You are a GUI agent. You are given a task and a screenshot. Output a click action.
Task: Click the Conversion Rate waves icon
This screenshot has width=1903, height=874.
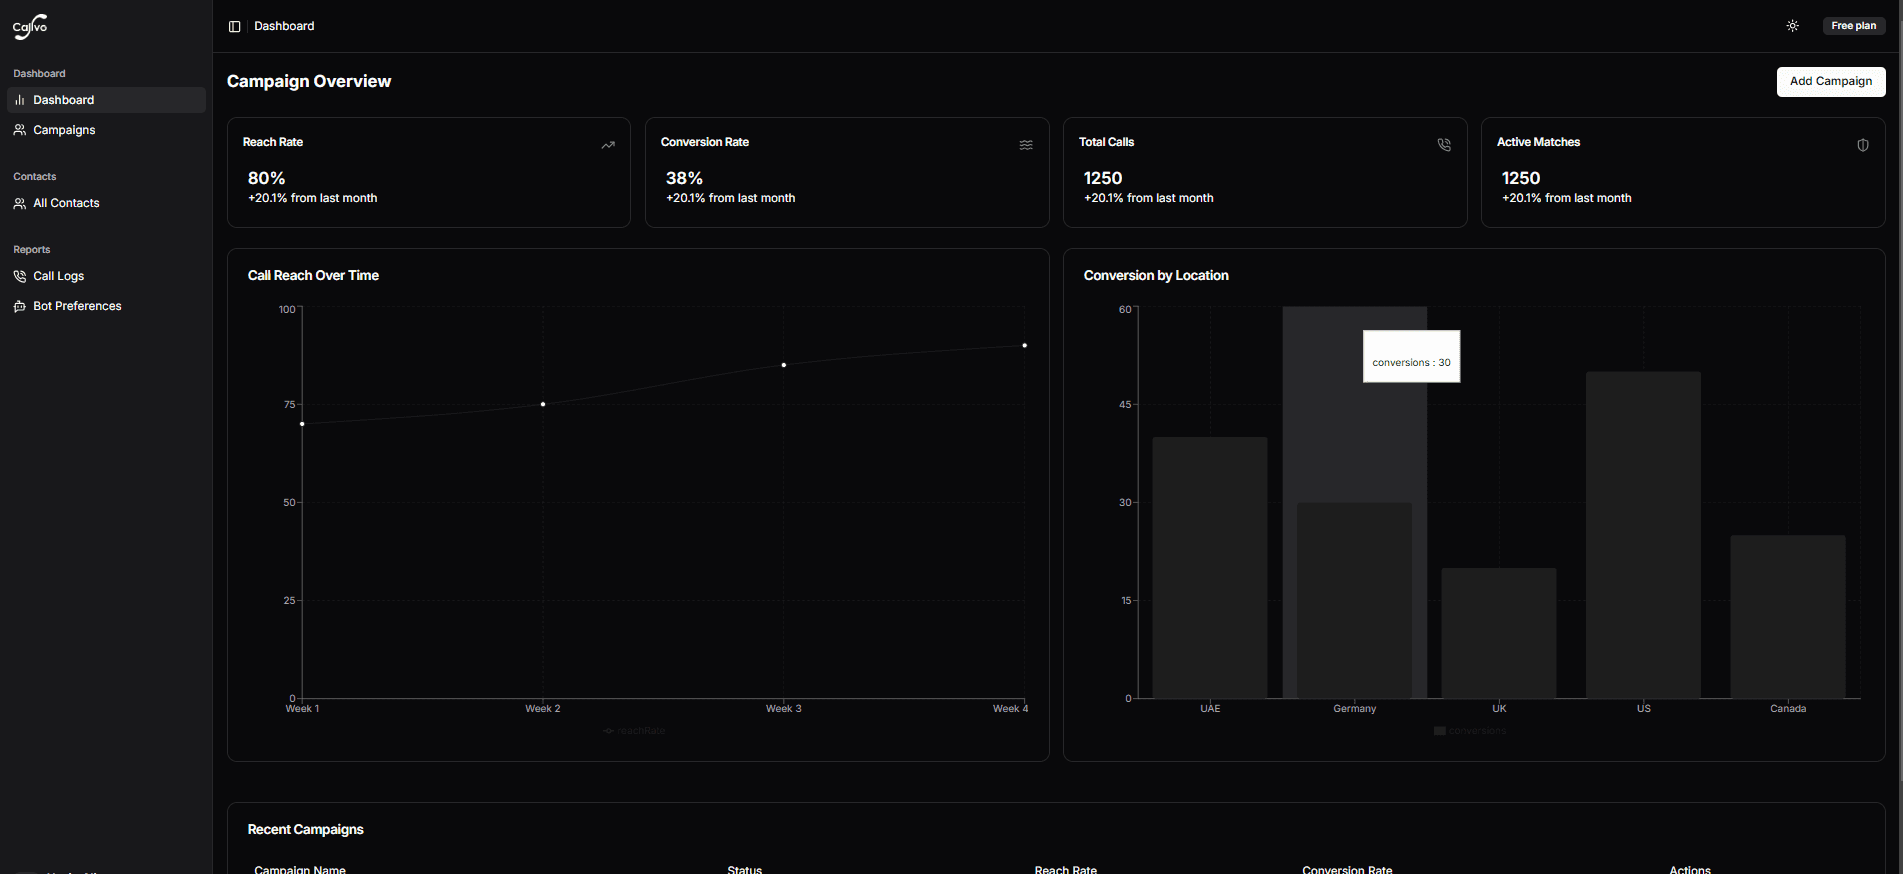pos(1026,145)
